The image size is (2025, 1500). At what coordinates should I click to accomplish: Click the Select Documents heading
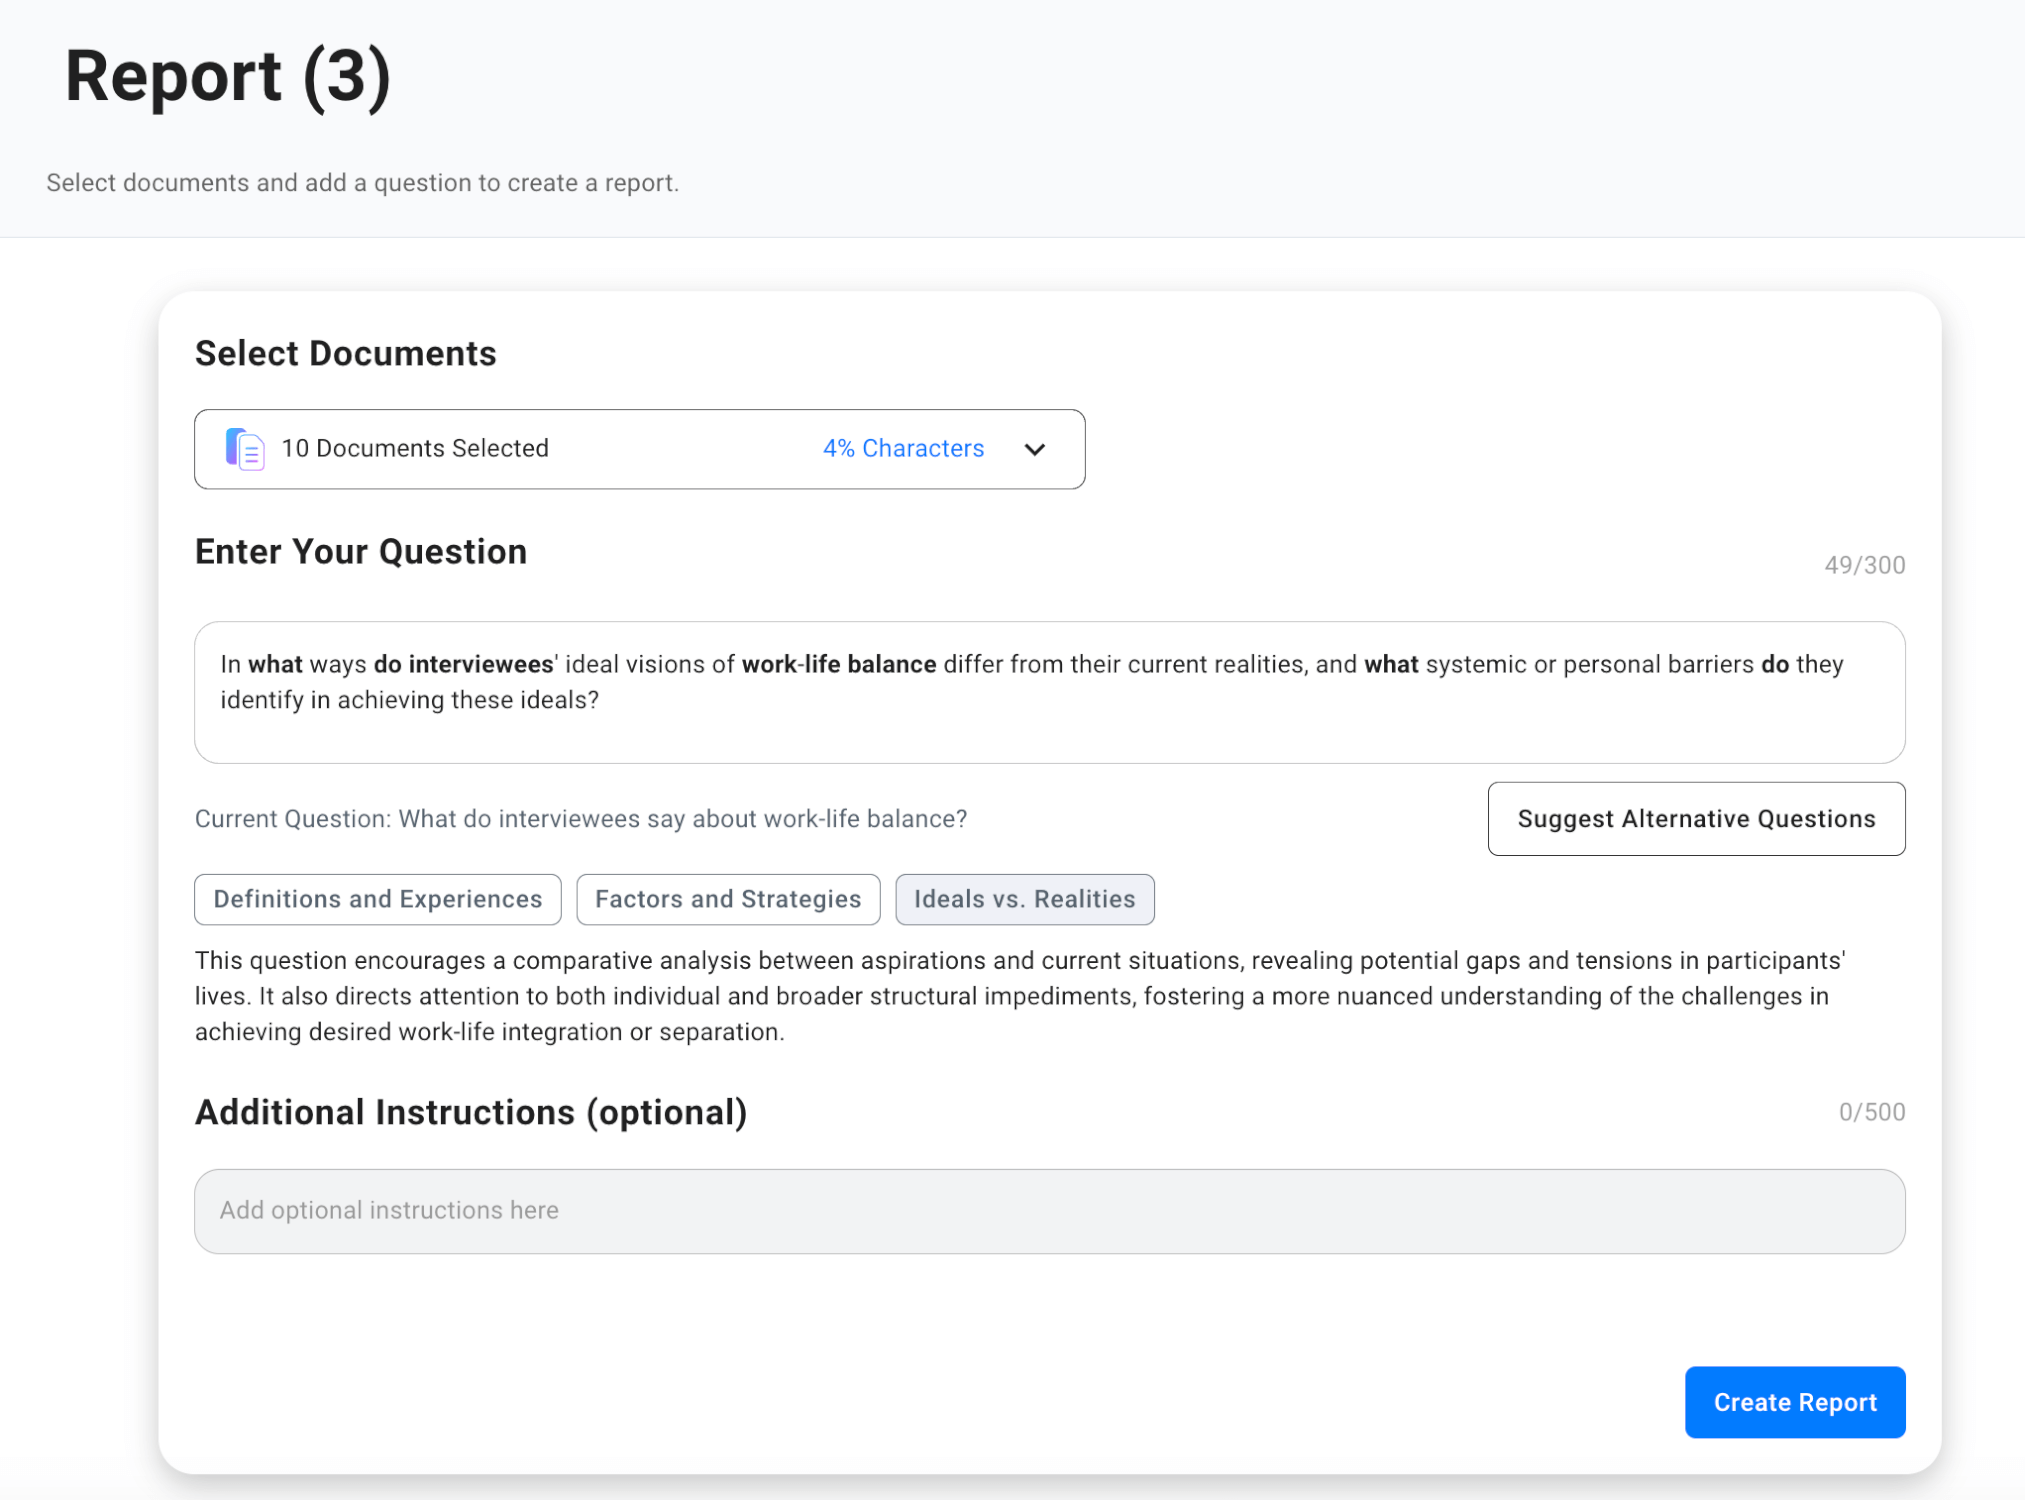click(345, 354)
